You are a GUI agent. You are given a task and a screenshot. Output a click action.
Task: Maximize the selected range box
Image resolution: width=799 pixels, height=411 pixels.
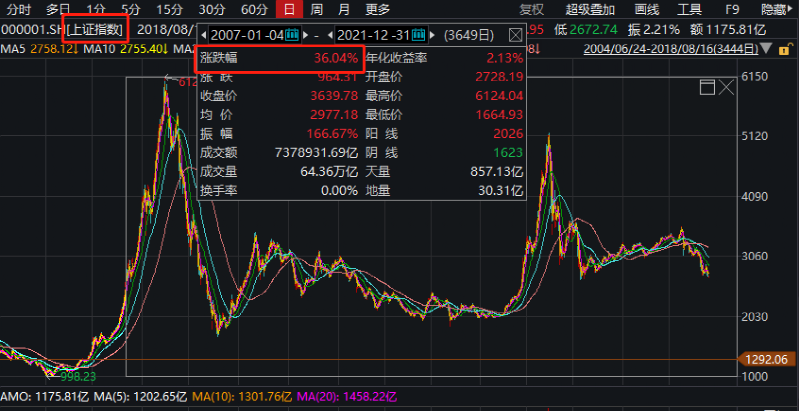click(709, 89)
